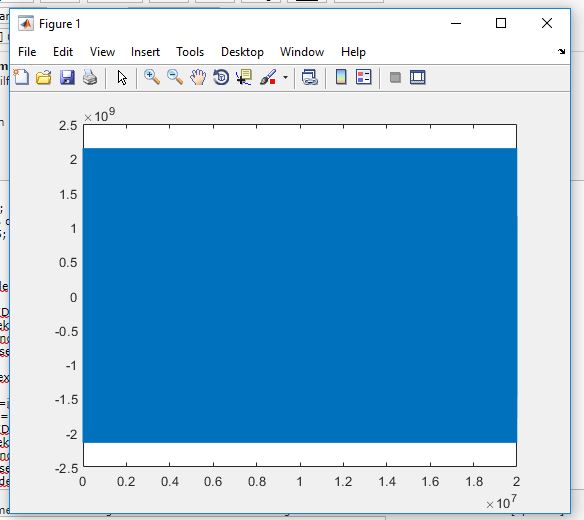This screenshot has width=584, height=520.
Task: Open file using the folder icon
Action: [44, 77]
